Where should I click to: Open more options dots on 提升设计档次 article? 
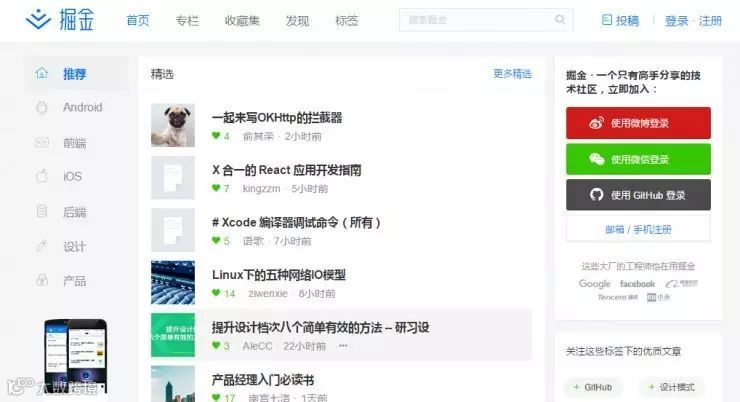pyautogui.click(x=343, y=346)
